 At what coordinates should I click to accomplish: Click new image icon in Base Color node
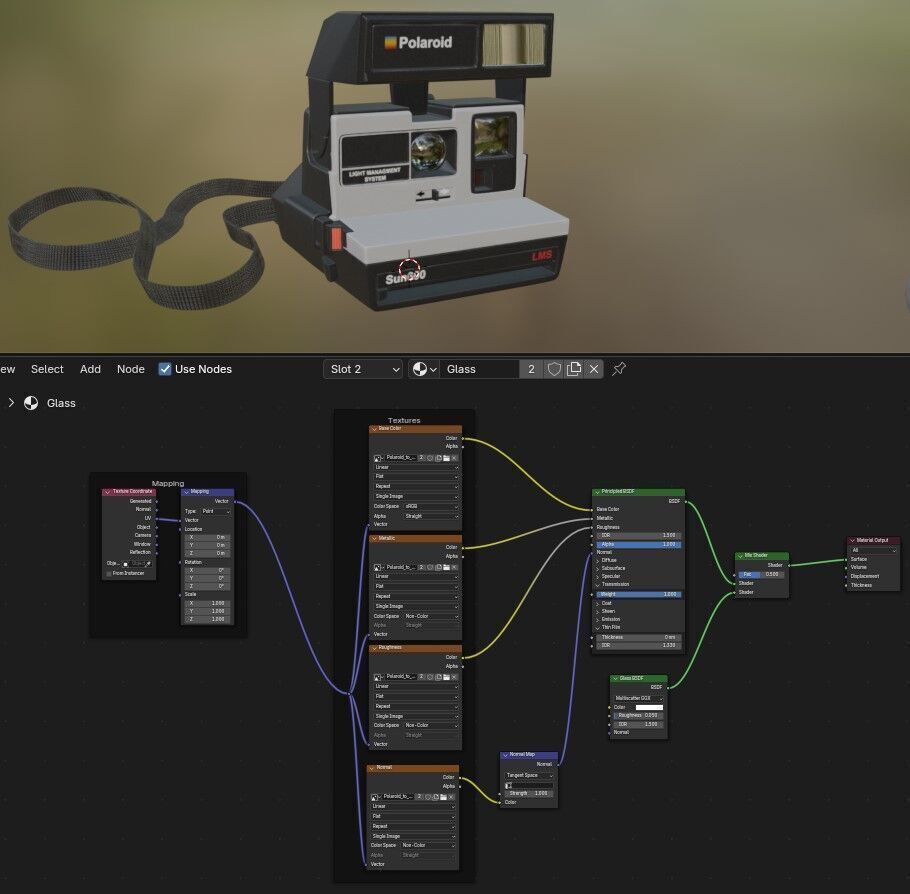point(438,458)
